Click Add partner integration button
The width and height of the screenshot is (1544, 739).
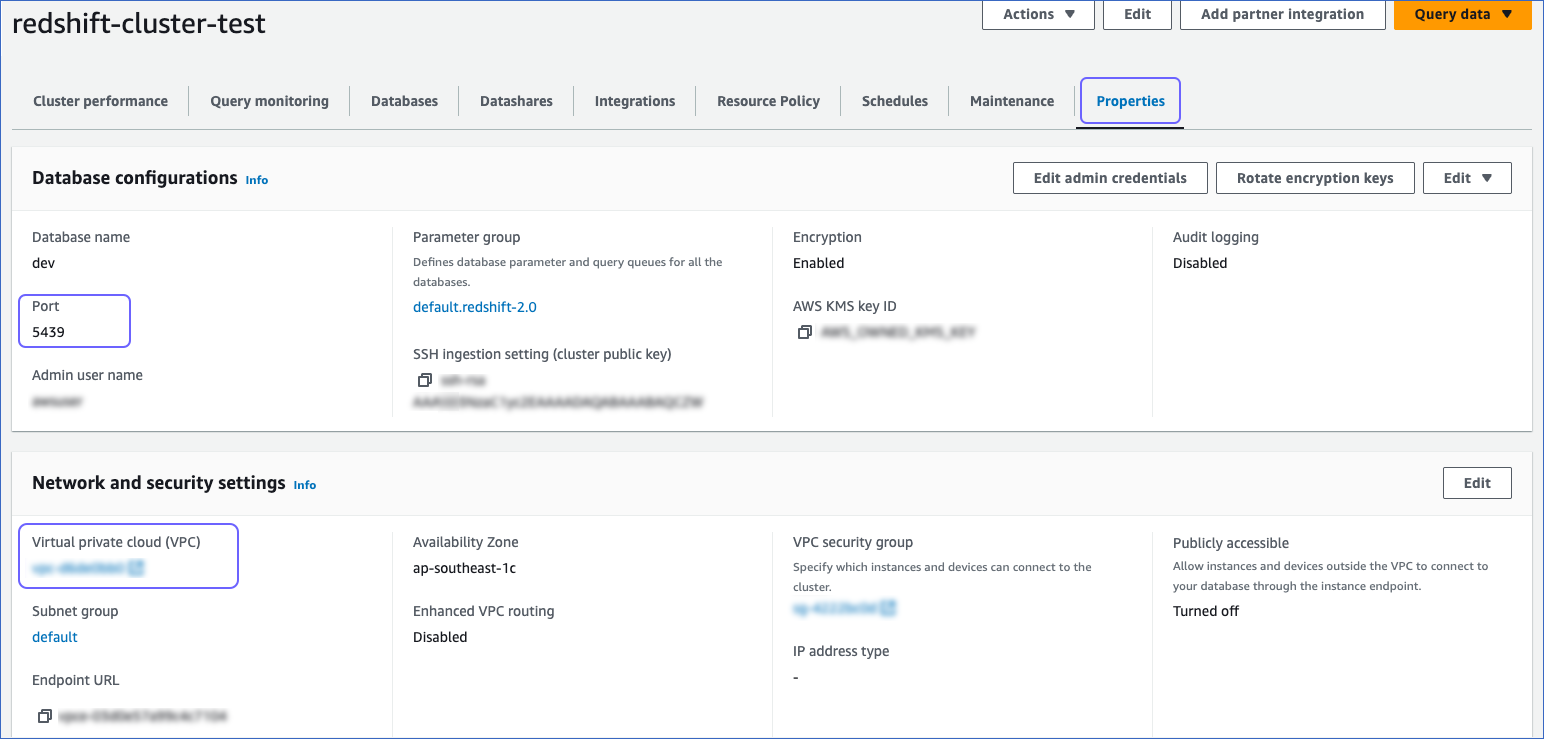1282,14
